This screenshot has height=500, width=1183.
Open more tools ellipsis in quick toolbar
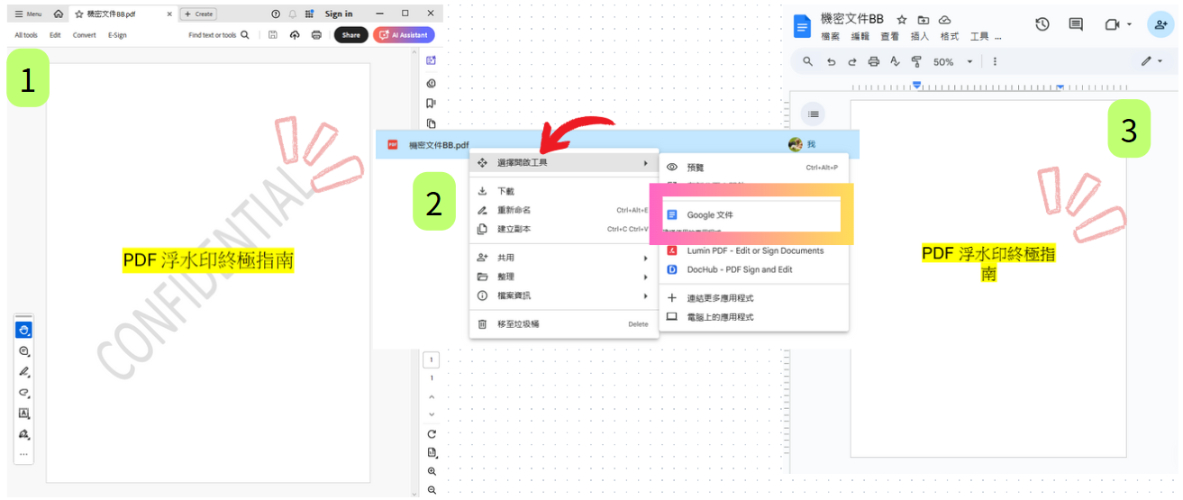[x=23, y=454]
